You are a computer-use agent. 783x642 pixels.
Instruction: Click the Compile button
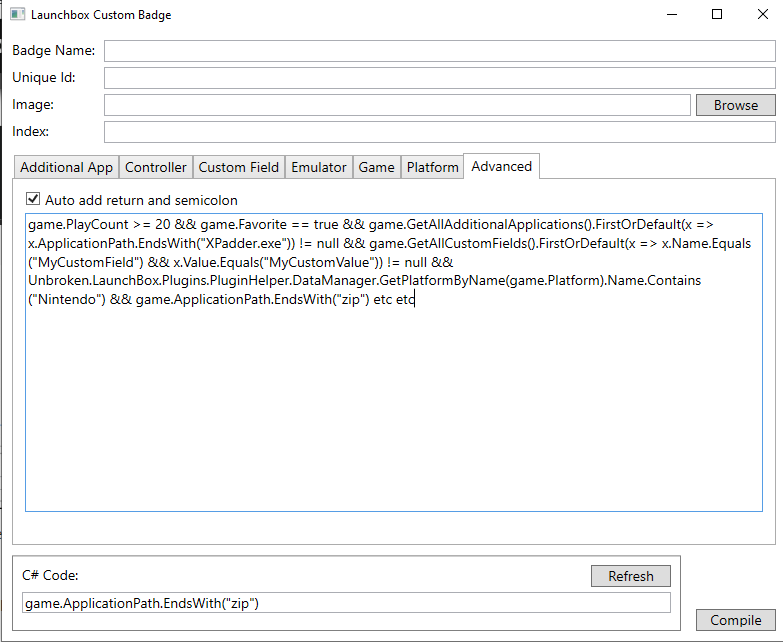click(x=735, y=620)
